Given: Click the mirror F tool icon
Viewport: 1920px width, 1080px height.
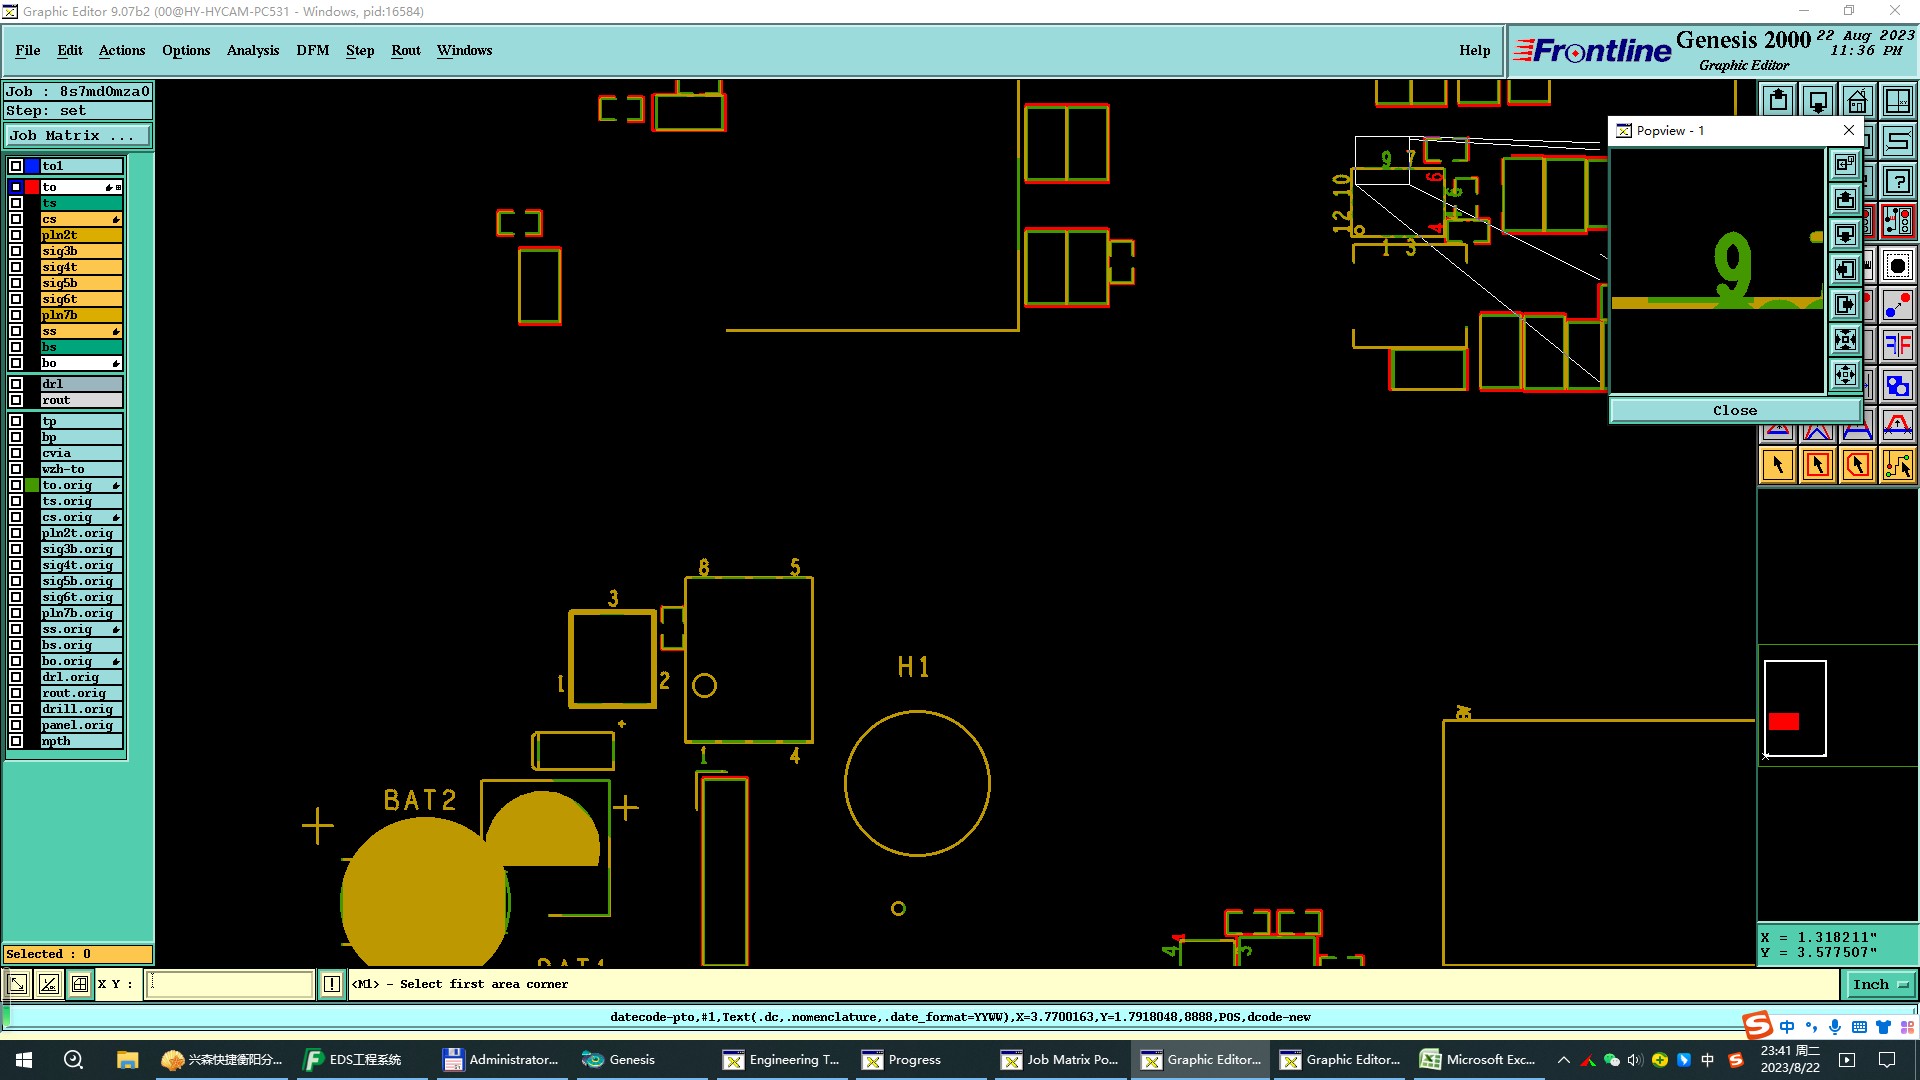Looking at the screenshot, I should pyautogui.click(x=1897, y=345).
